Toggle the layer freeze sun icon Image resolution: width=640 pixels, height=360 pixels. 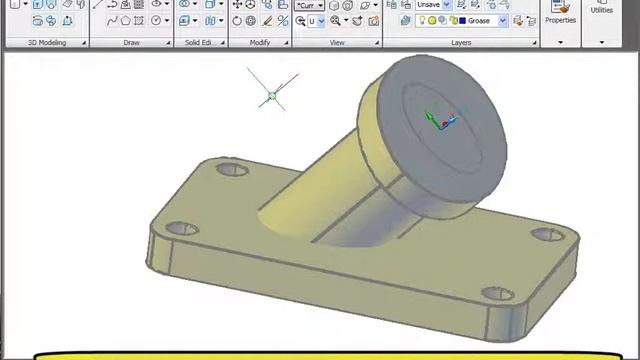(x=432, y=21)
